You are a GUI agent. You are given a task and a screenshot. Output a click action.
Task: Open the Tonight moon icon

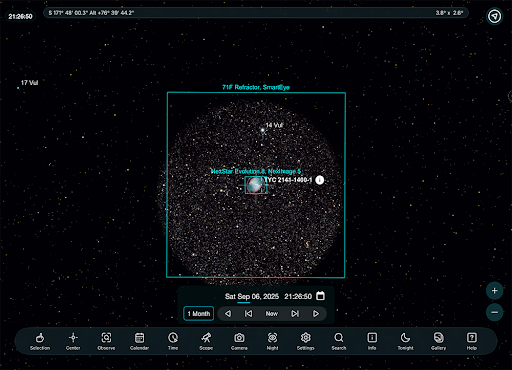(405, 341)
